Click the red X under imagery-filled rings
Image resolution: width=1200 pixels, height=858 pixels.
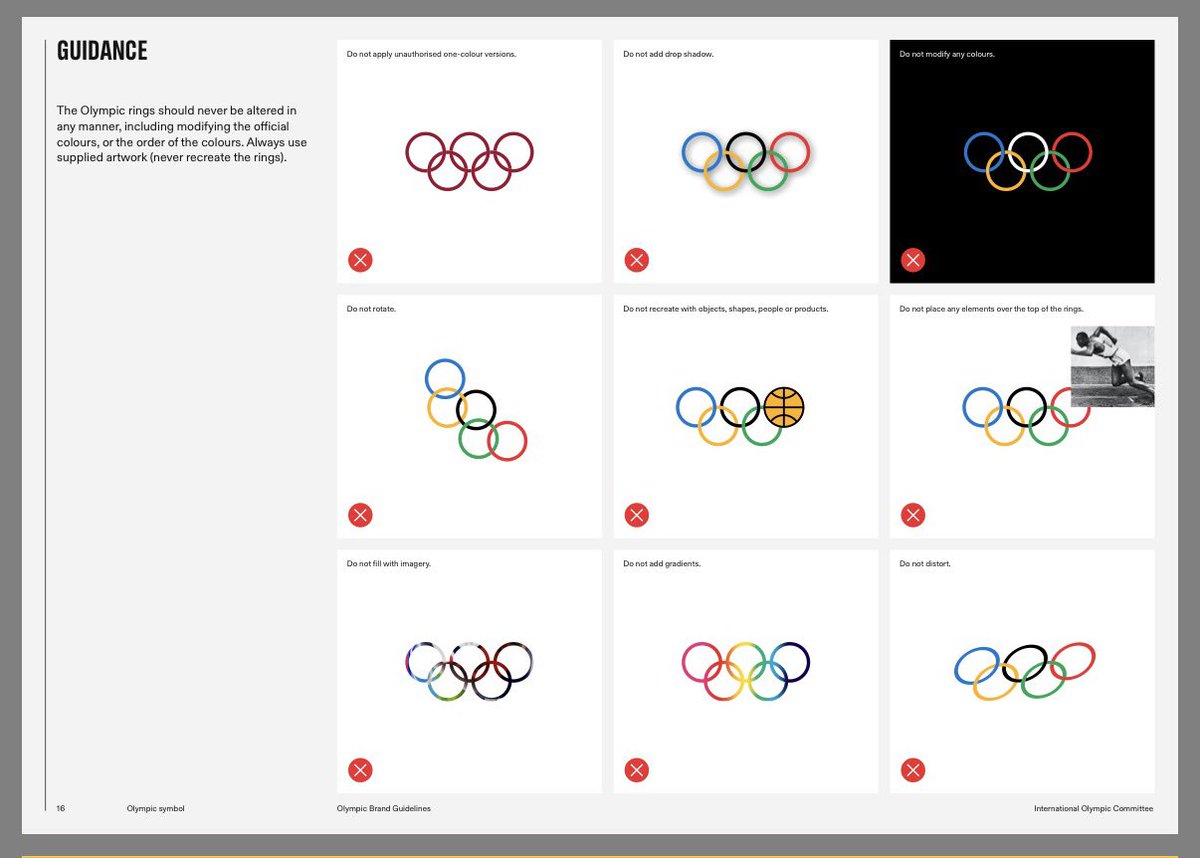click(x=360, y=770)
